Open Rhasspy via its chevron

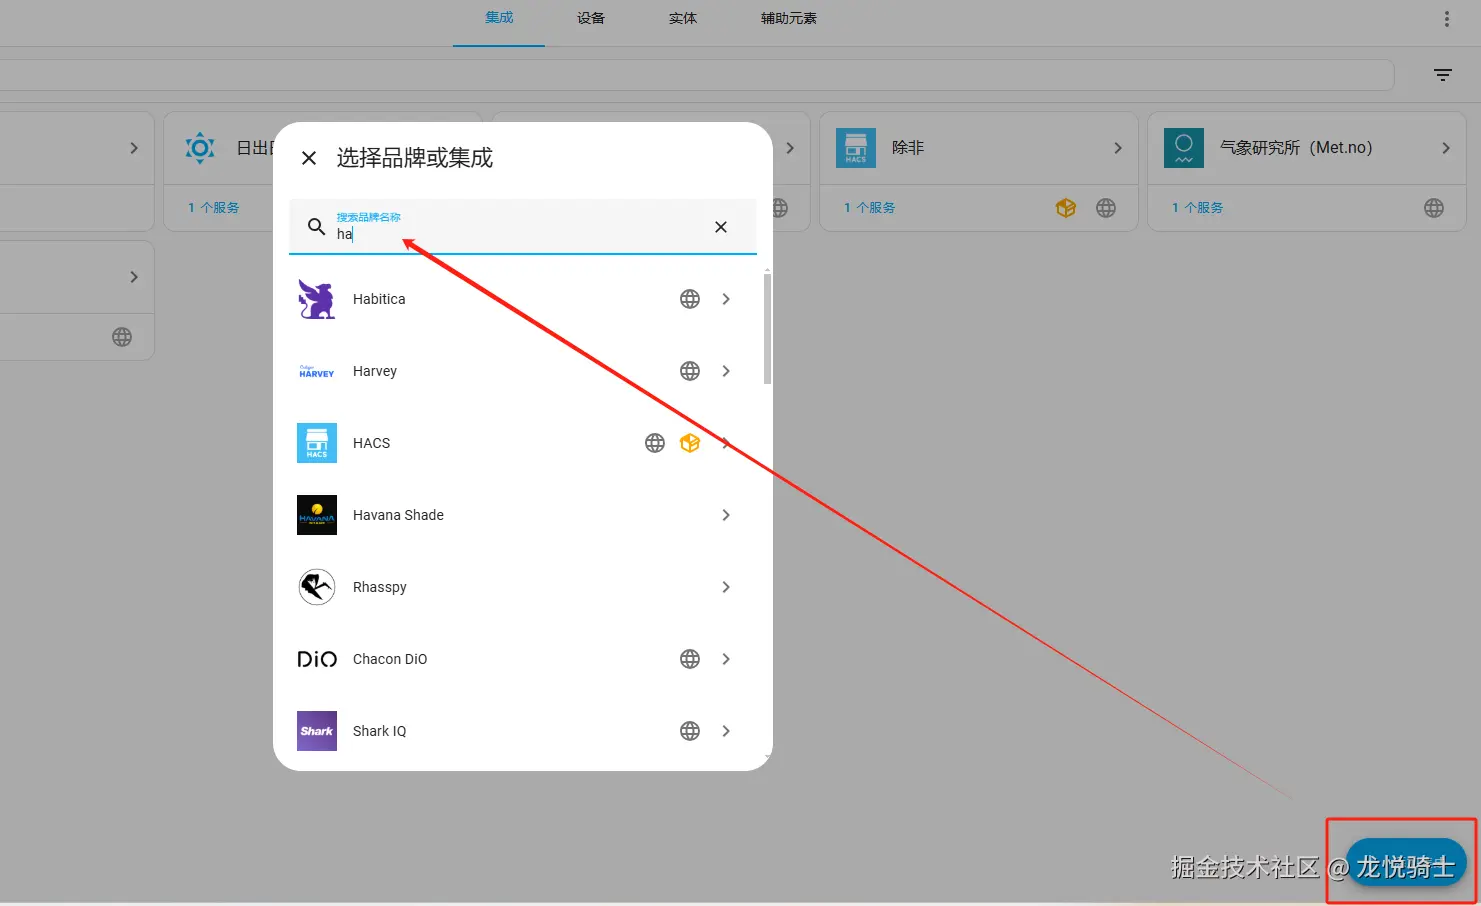coord(726,587)
